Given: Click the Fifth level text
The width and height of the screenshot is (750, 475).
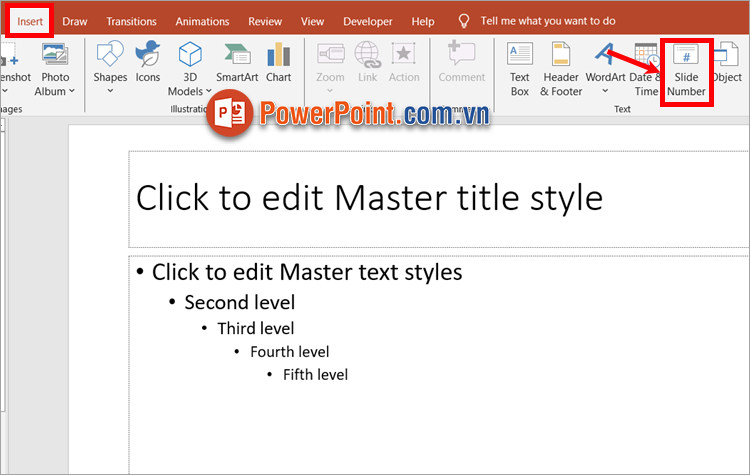Looking at the screenshot, I should (x=315, y=375).
